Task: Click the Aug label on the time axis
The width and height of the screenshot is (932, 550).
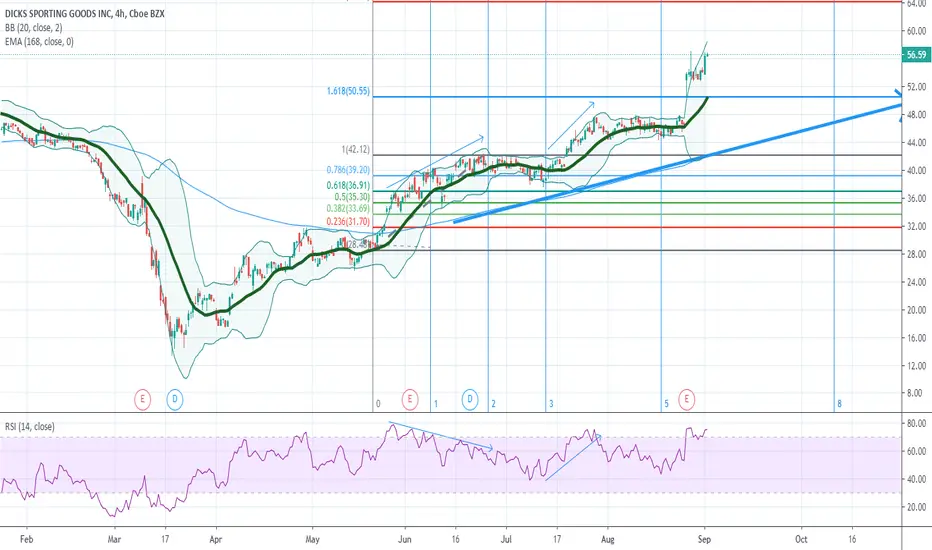Action: [x=607, y=539]
